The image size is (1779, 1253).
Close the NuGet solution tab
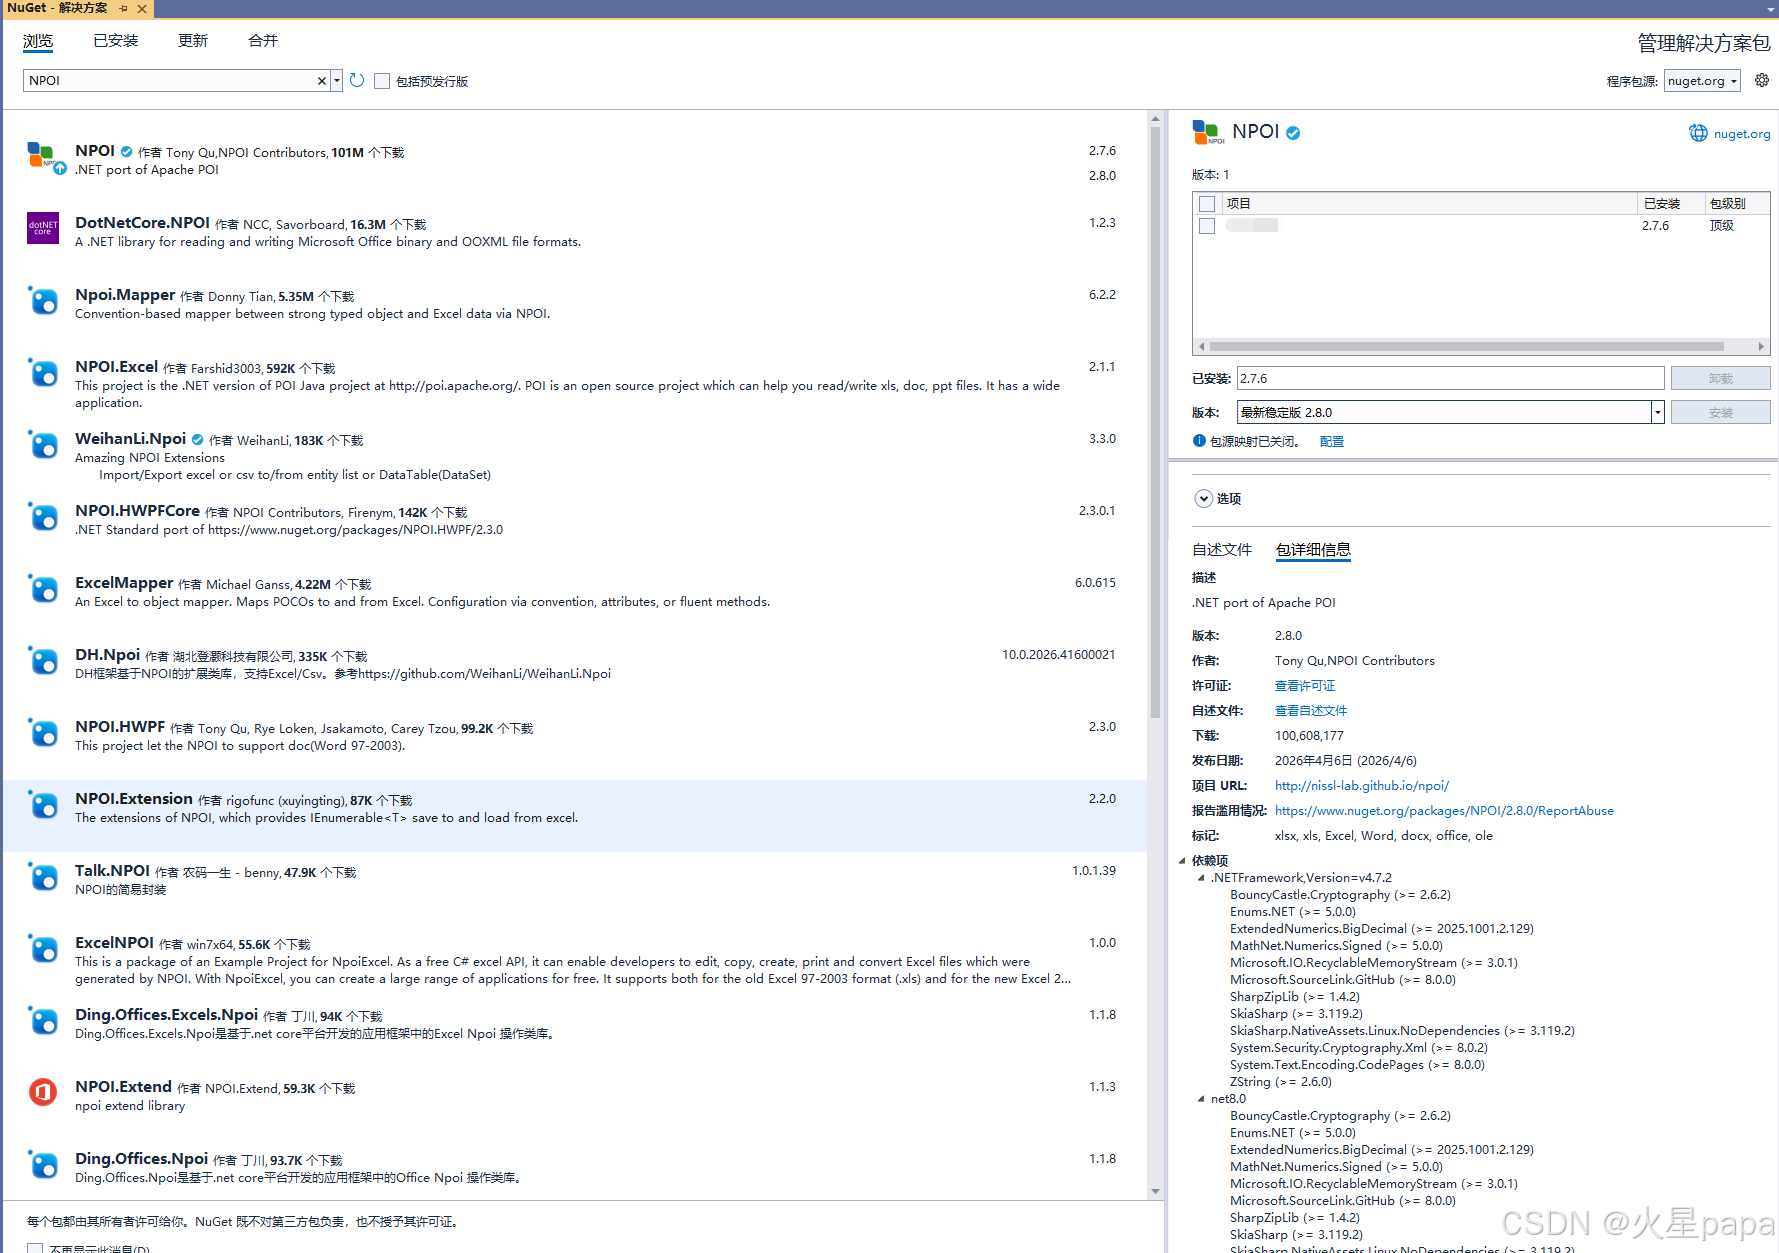pos(142,8)
